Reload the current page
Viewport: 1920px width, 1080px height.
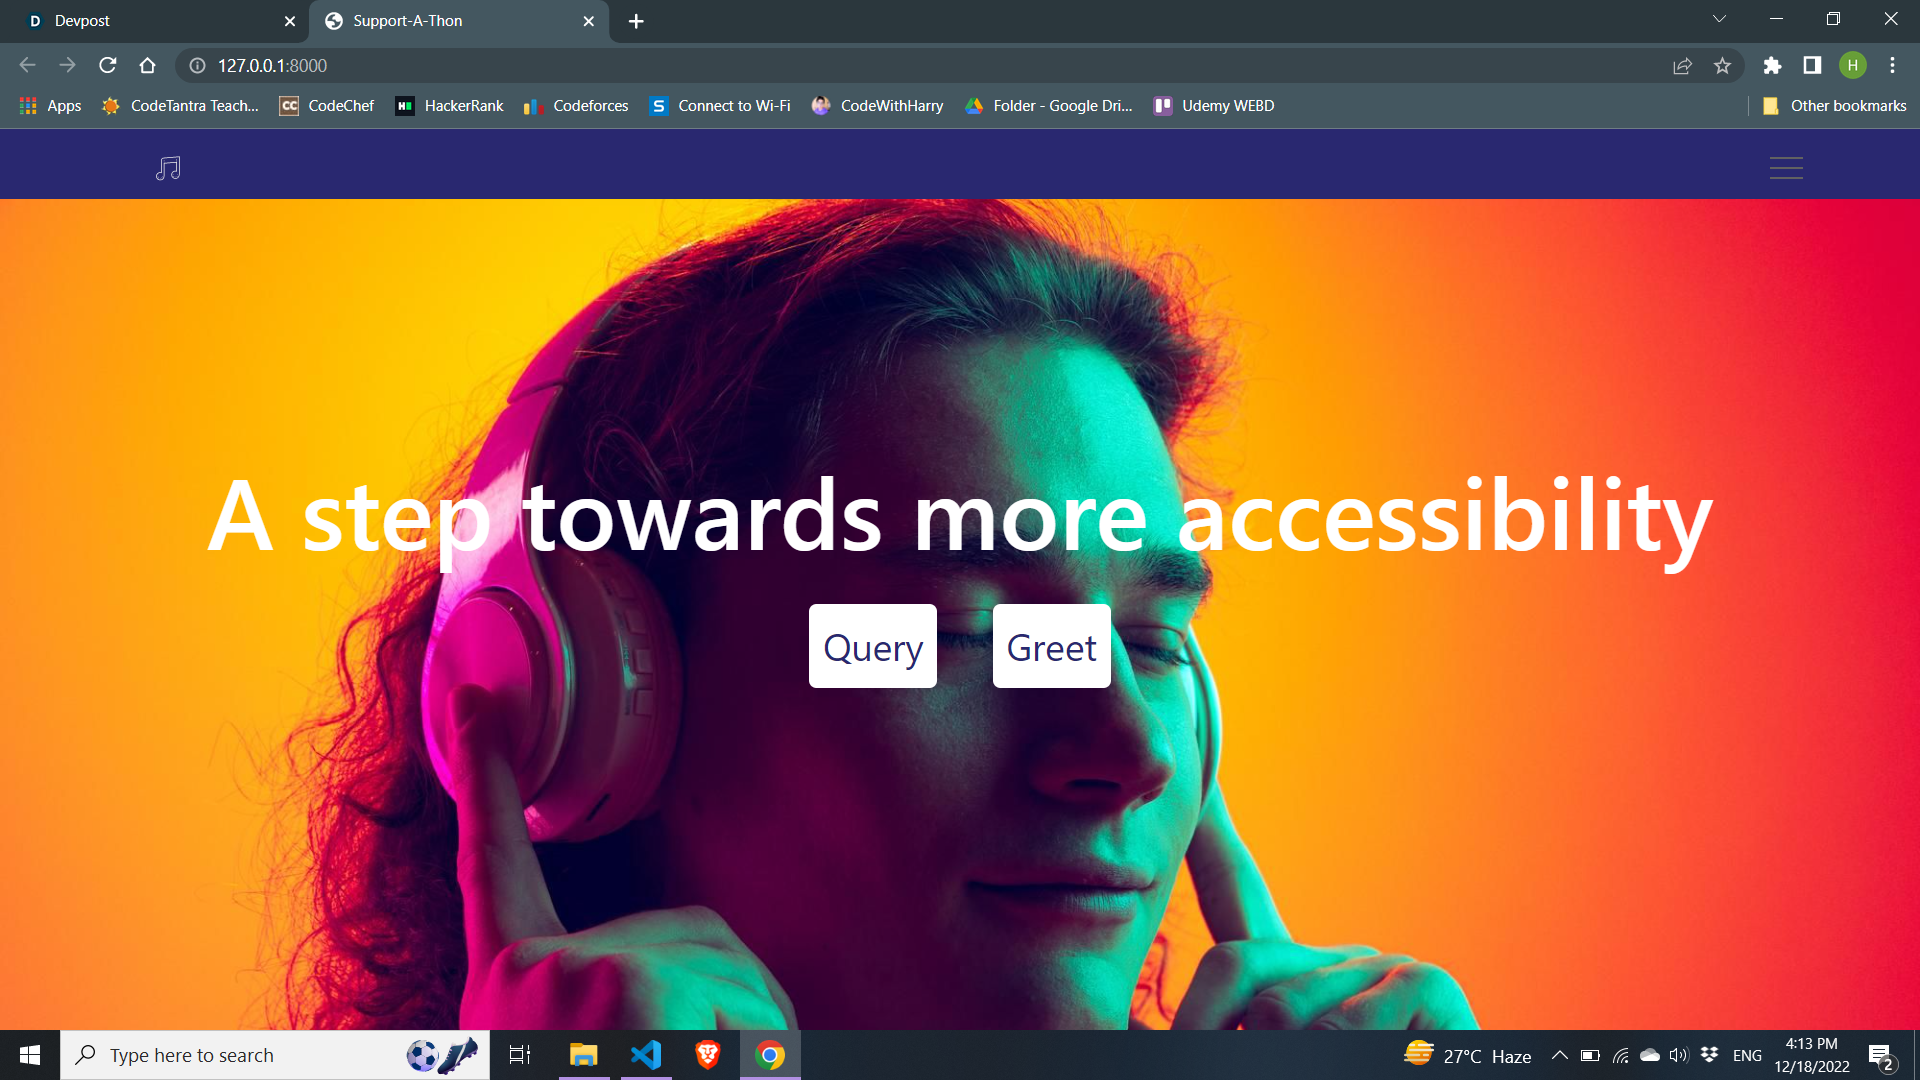[x=108, y=66]
